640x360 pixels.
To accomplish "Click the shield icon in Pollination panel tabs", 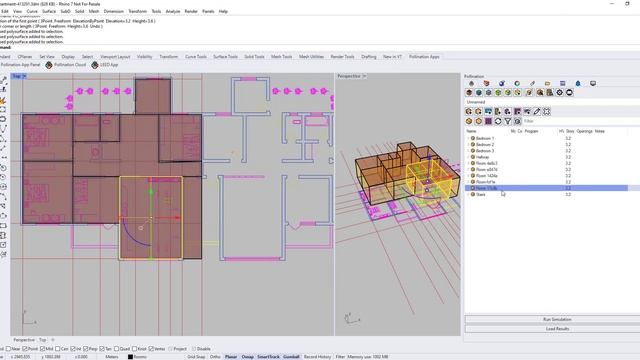I will point(486,83).
